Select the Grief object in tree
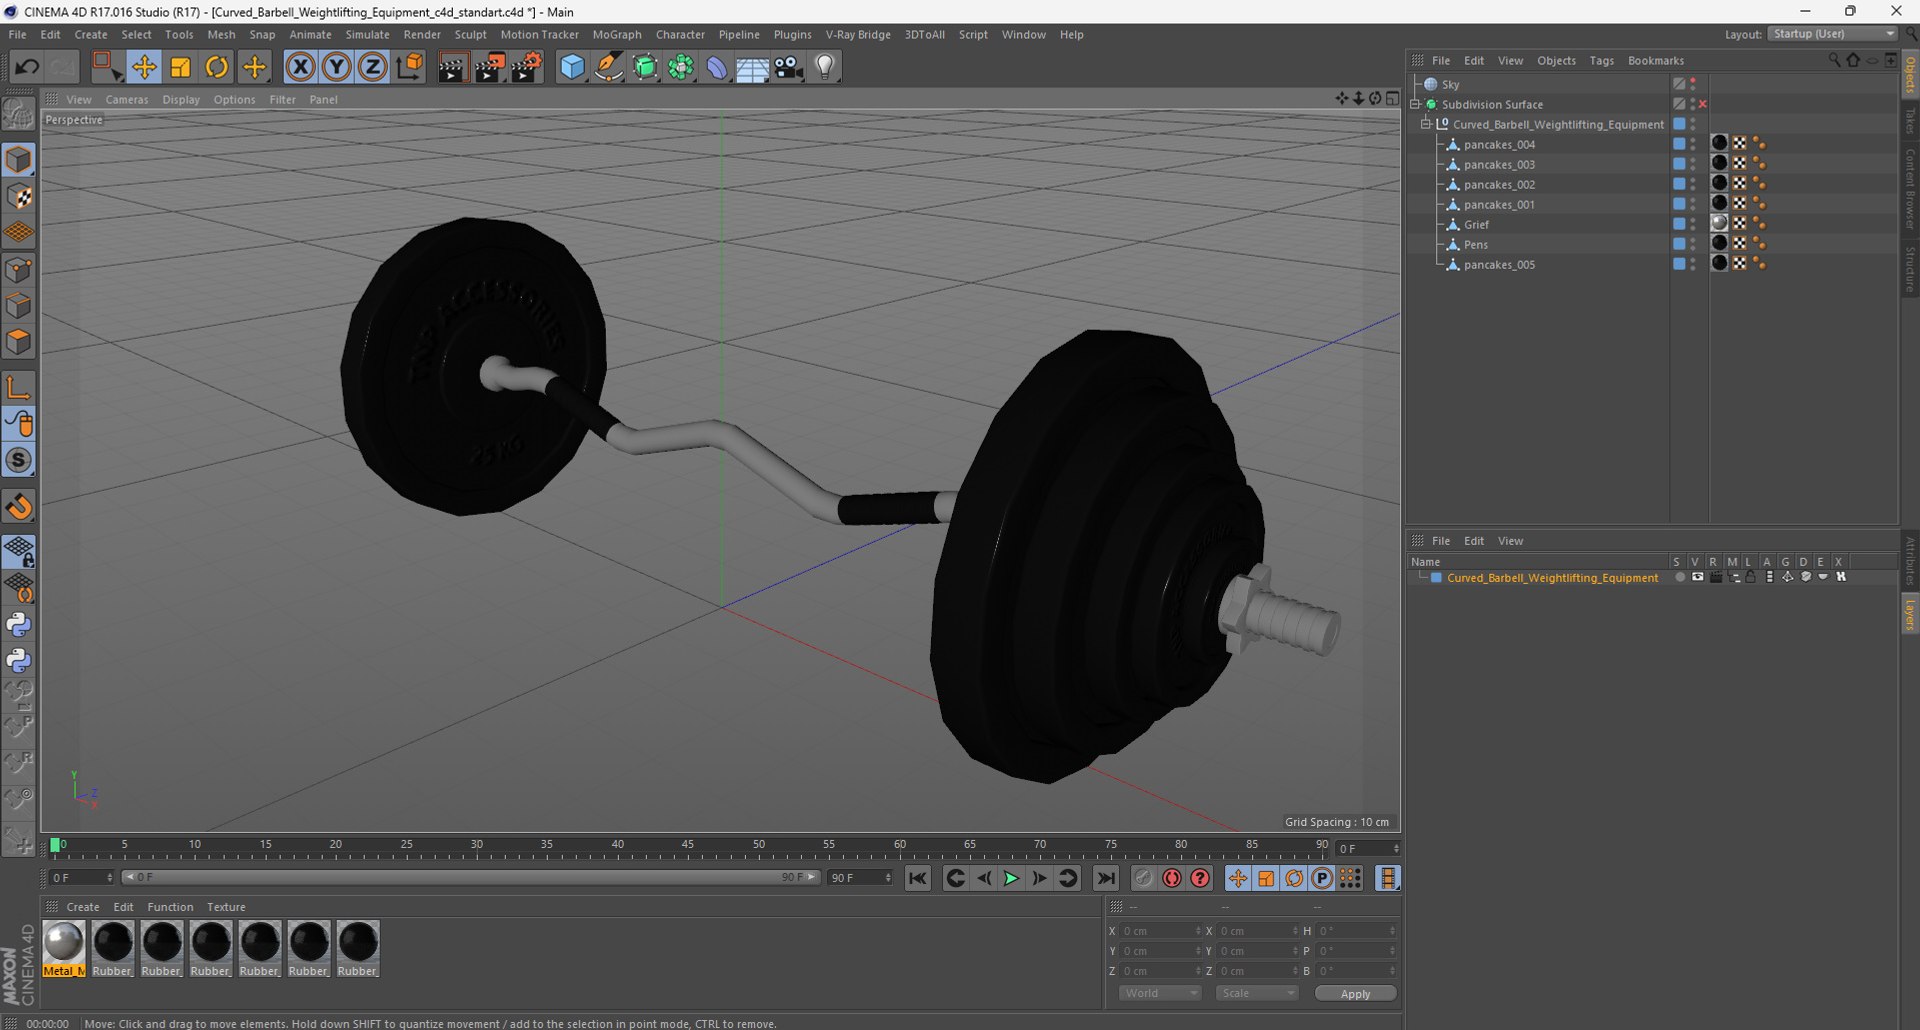Image resolution: width=1920 pixels, height=1030 pixels. [x=1476, y=224]
